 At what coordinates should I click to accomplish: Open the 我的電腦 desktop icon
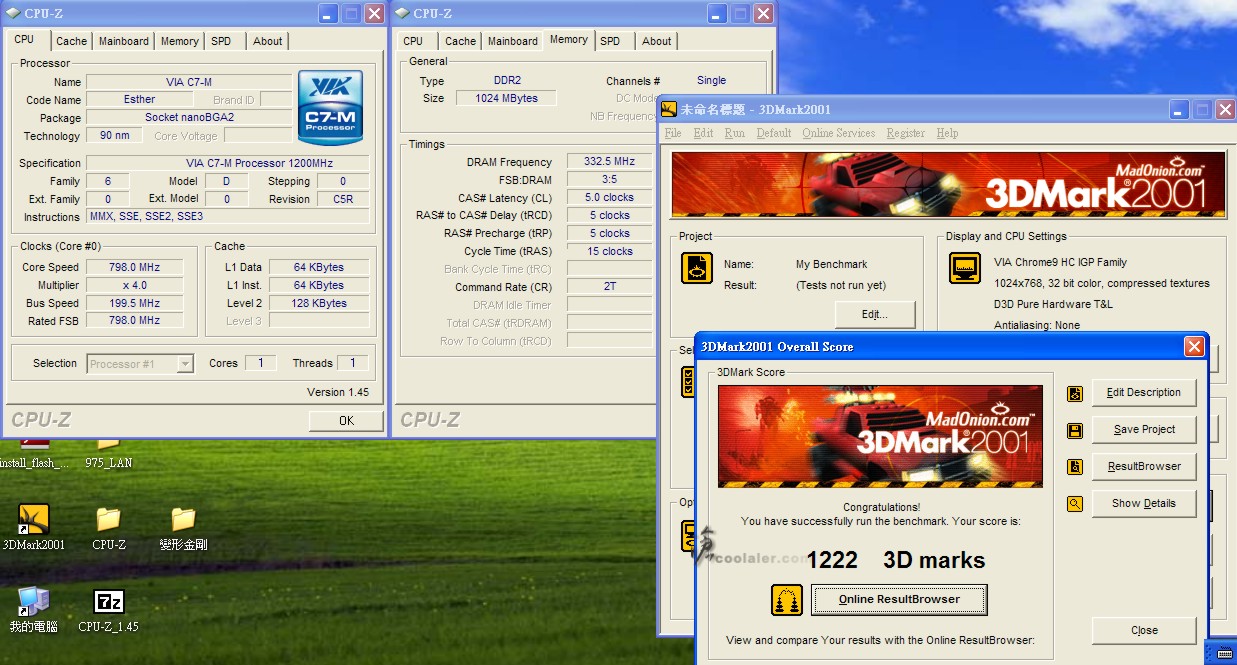click(34, 601)
